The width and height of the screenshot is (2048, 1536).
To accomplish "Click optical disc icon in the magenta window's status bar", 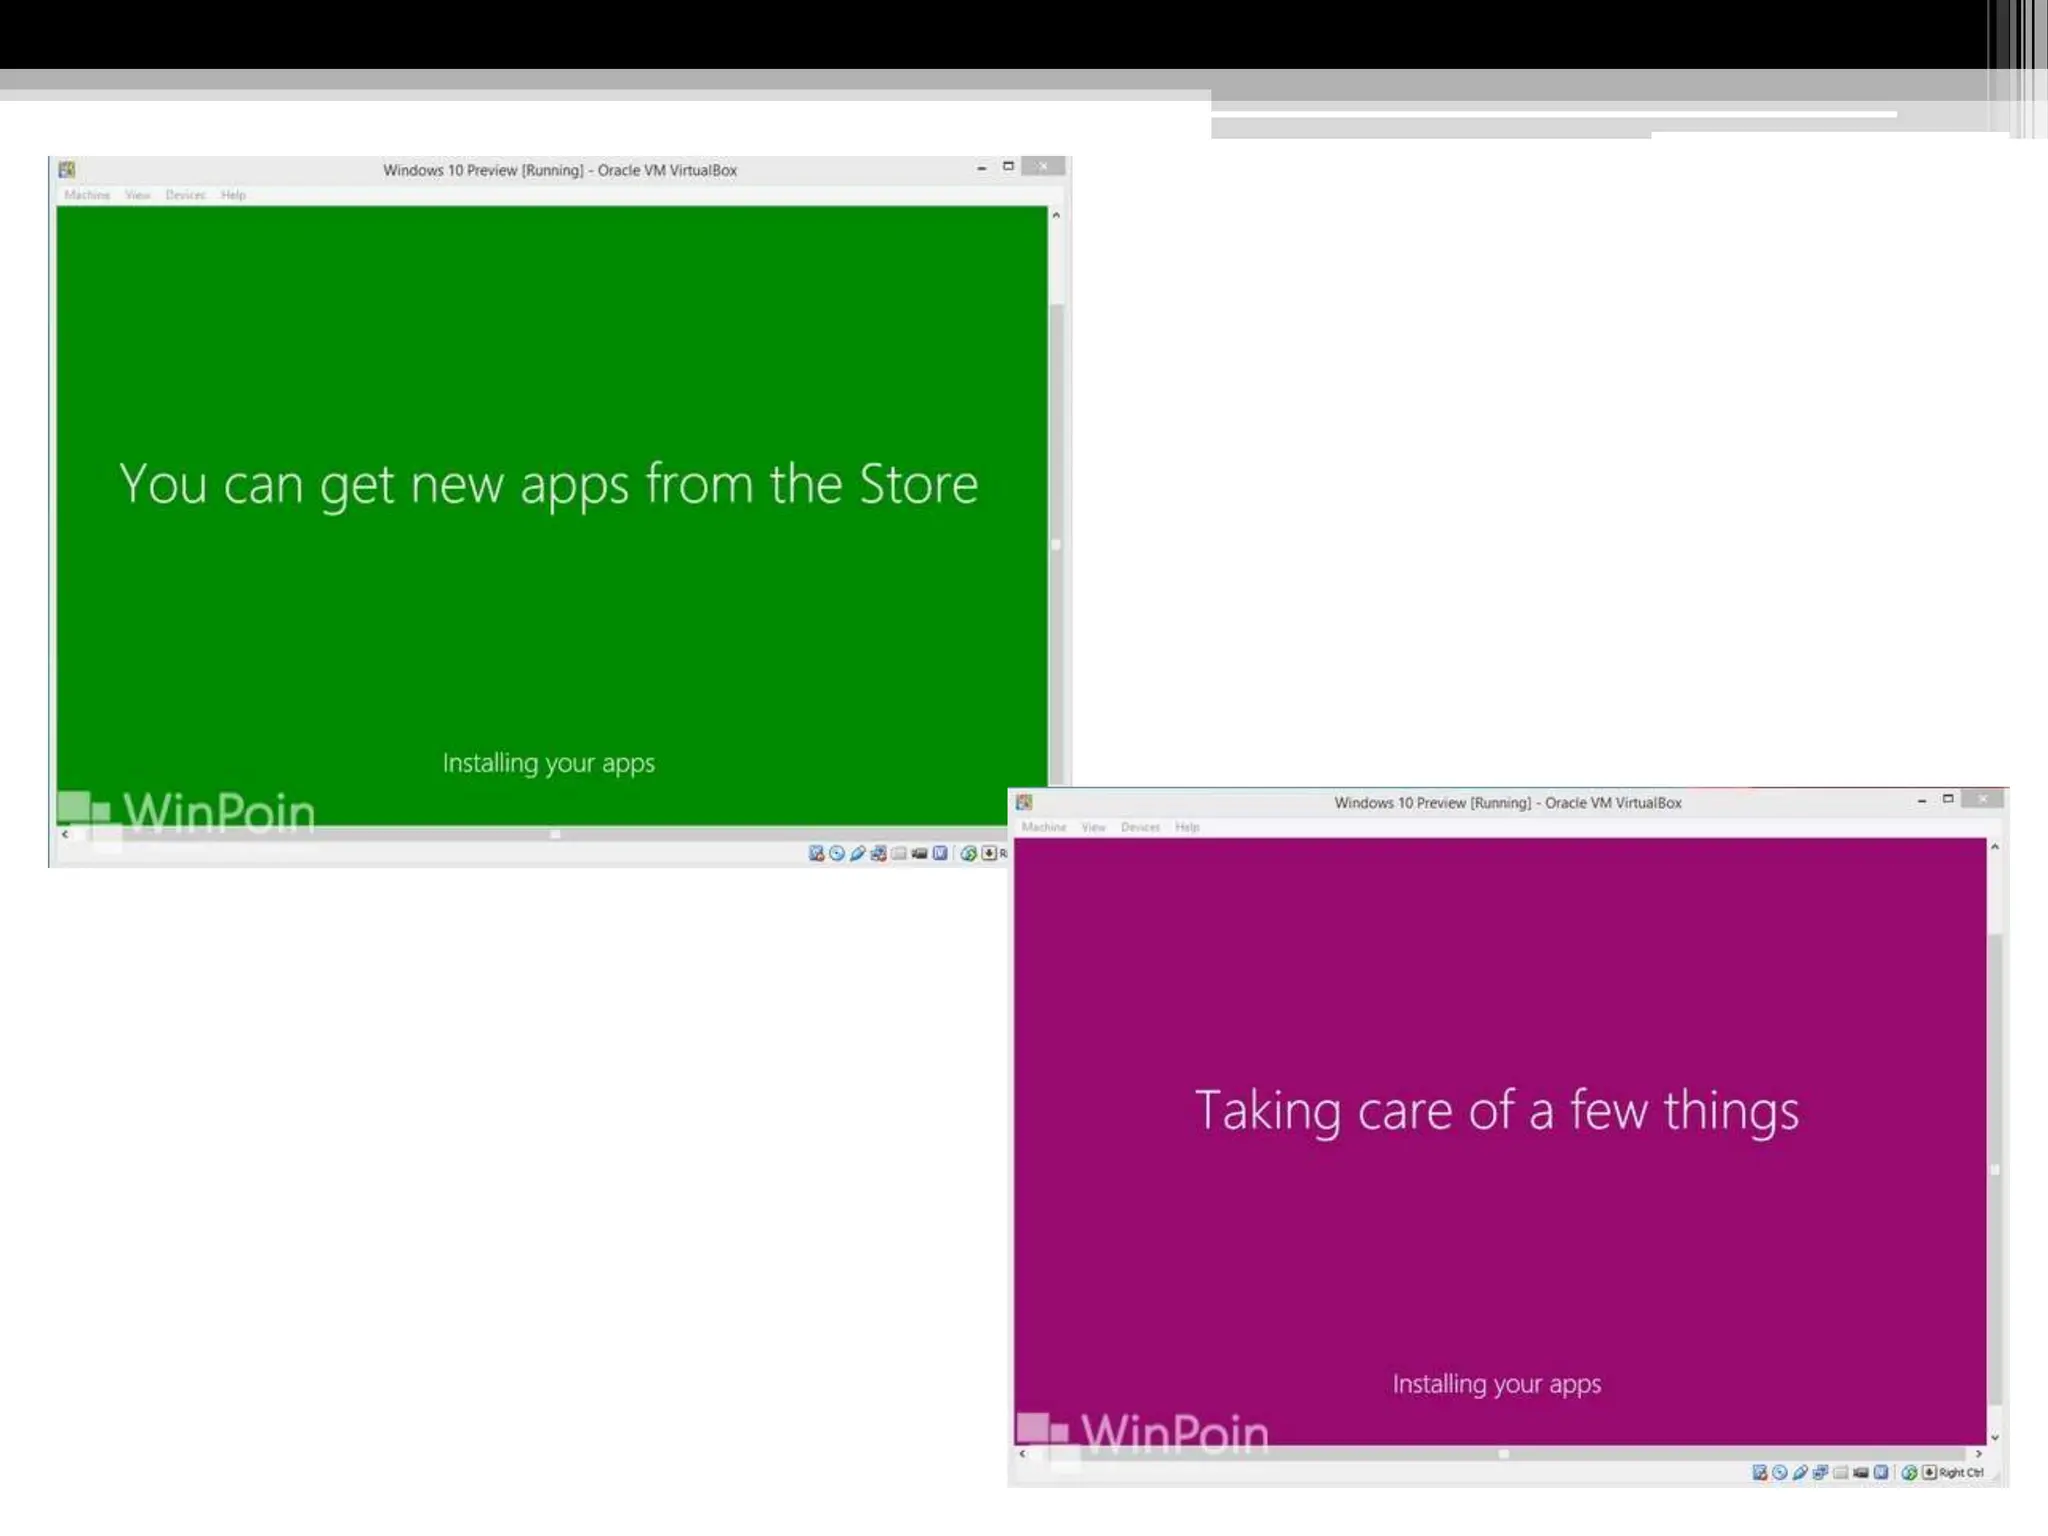I will click(x=1780, y=1472).
